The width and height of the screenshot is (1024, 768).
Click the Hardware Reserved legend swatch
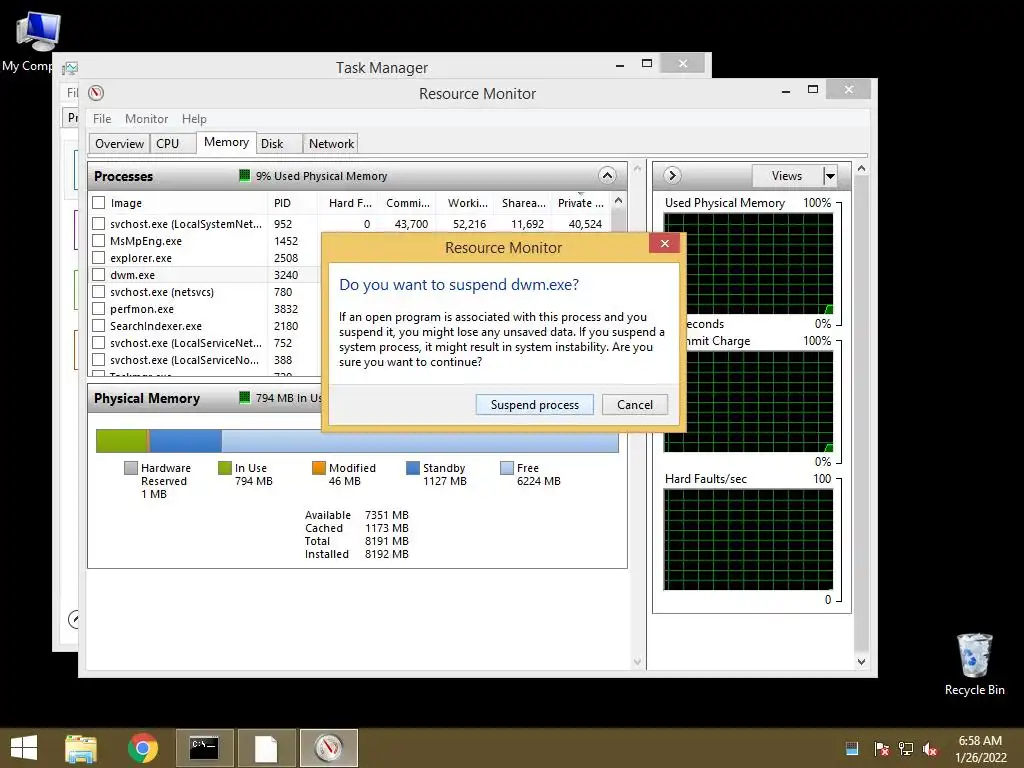(x=131, y=468)
